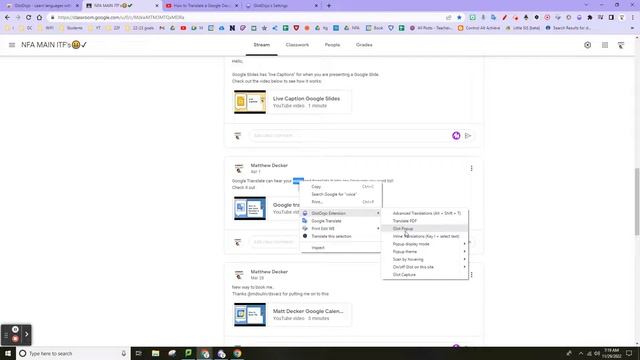The image size is (640, 360).
Task: Expand On/off Glot on this site submenu
Action: (x=425, y=267)
